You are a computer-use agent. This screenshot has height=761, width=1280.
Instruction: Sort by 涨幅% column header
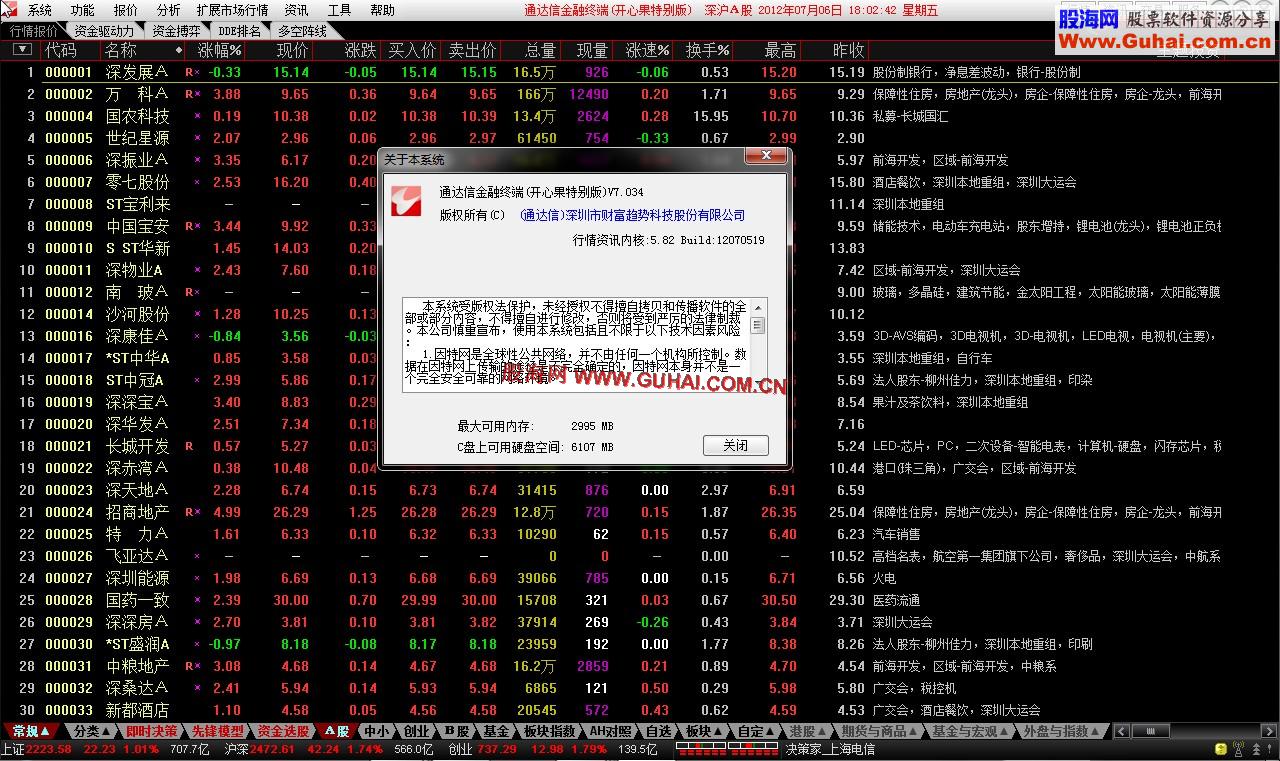(220, 50)
